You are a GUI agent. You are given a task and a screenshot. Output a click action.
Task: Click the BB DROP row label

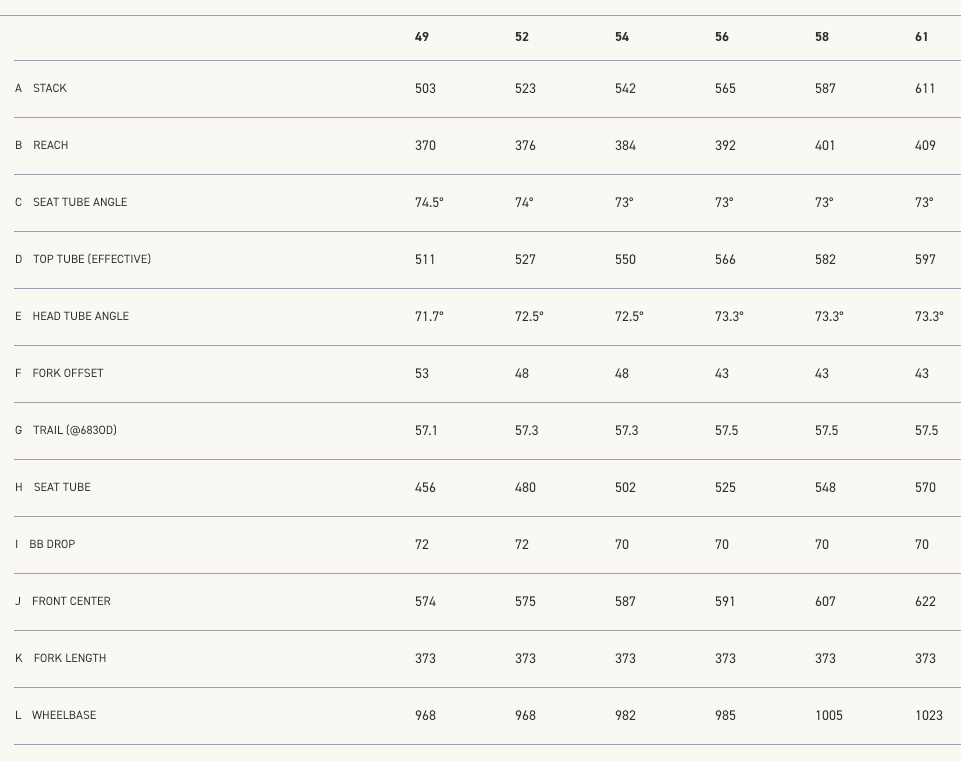tap(52, 545)
